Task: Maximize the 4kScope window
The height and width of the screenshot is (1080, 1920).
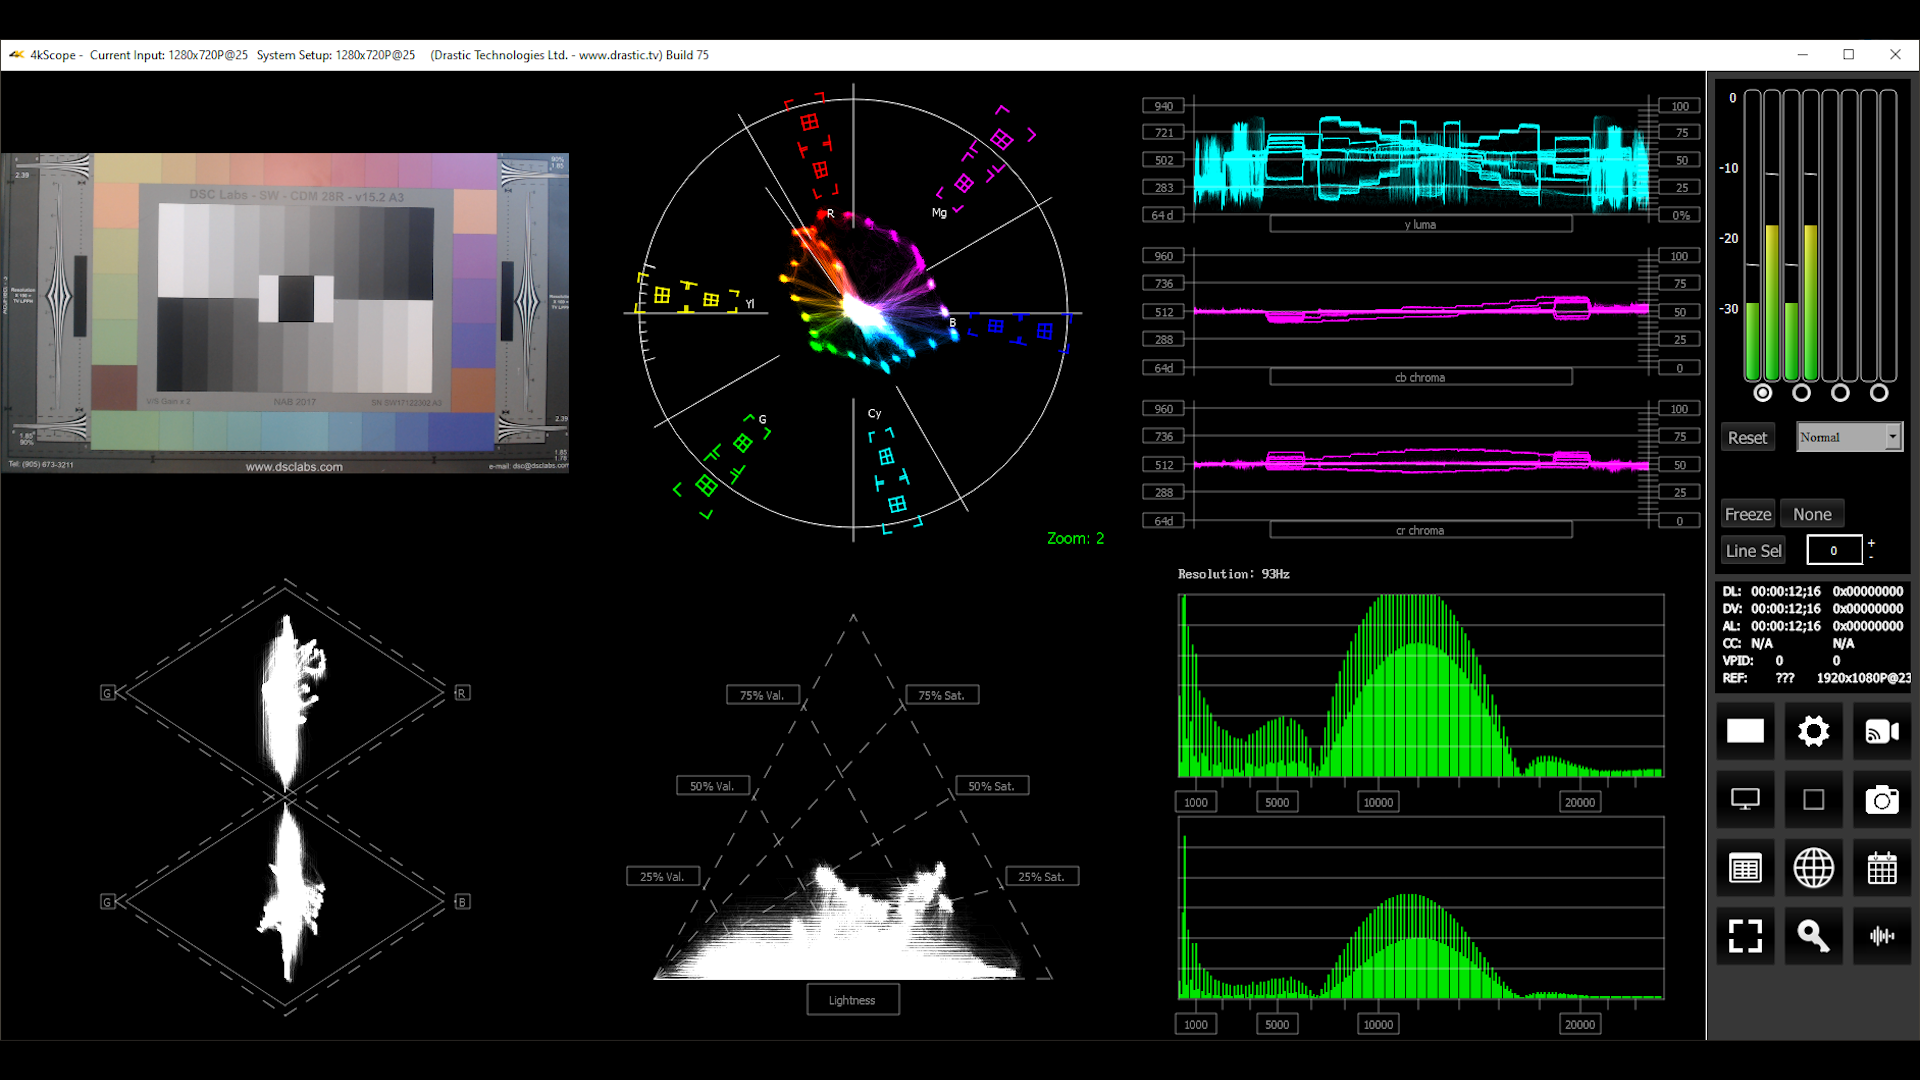Action: coord(1848,55)
